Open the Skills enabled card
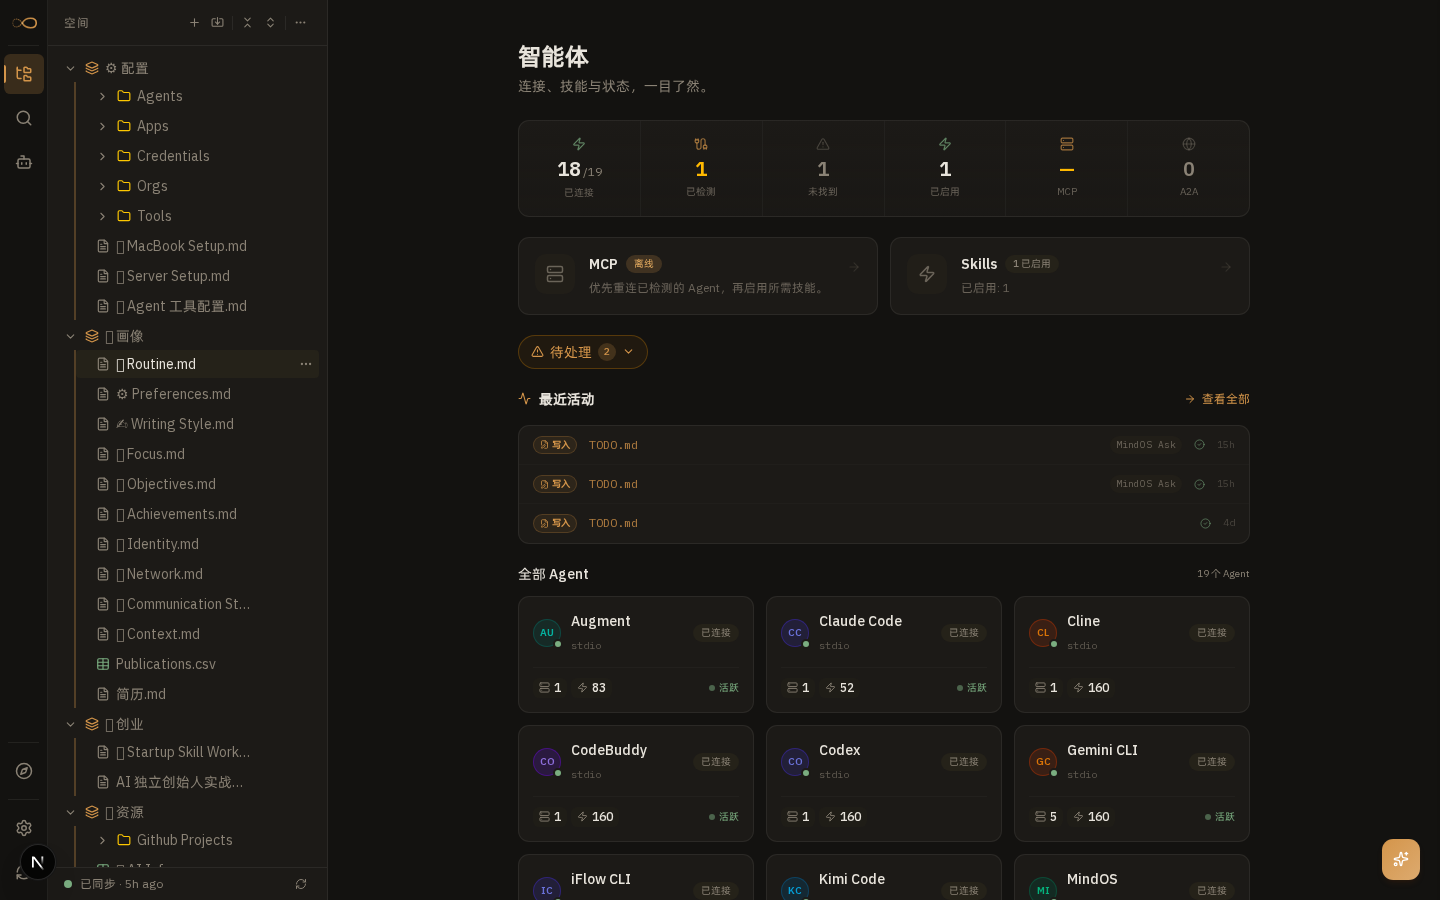Image resolution: width=1440 pixels, height=900 pixels. (1070, 276)
